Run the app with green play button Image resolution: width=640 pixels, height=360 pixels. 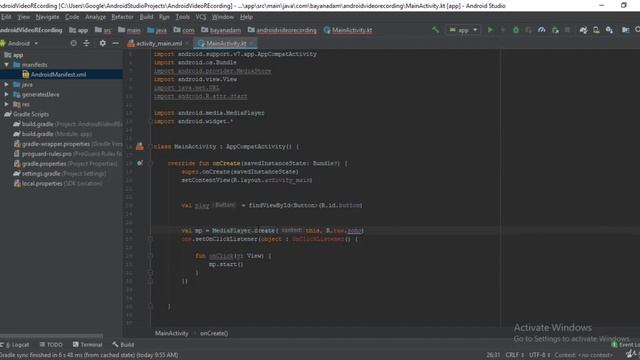pyautogui.click(x=490, y=30)
